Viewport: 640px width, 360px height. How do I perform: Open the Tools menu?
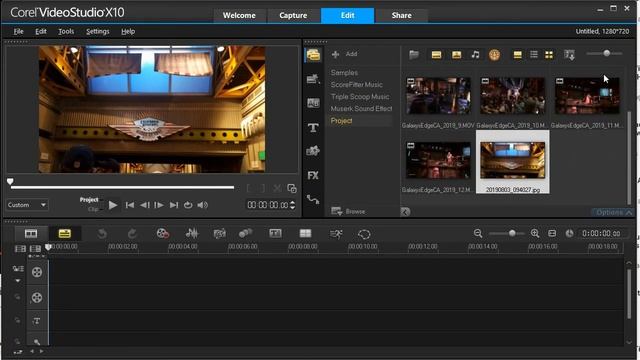[x=66, y=31]
